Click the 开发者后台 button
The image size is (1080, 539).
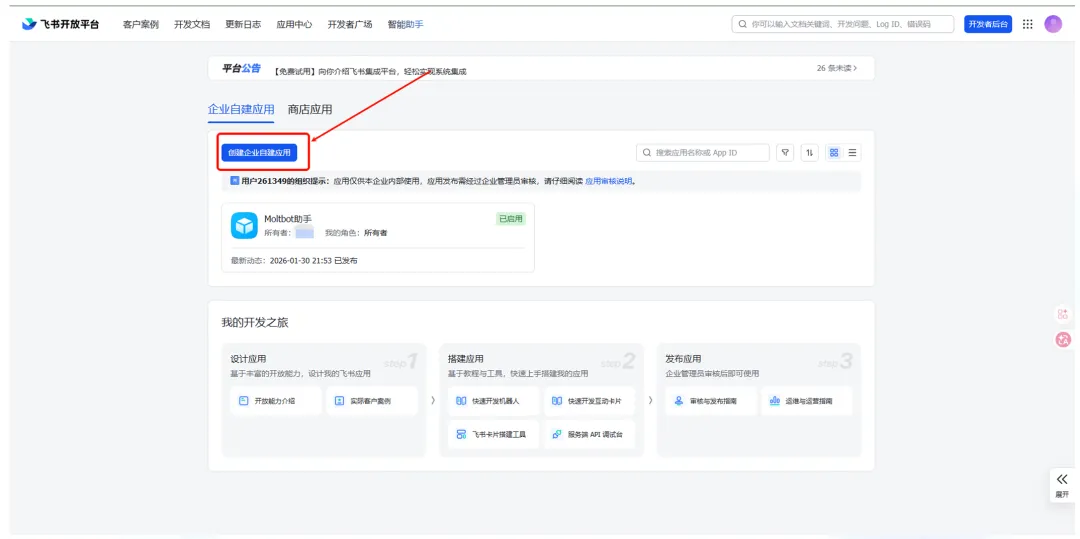coord(988,24)
